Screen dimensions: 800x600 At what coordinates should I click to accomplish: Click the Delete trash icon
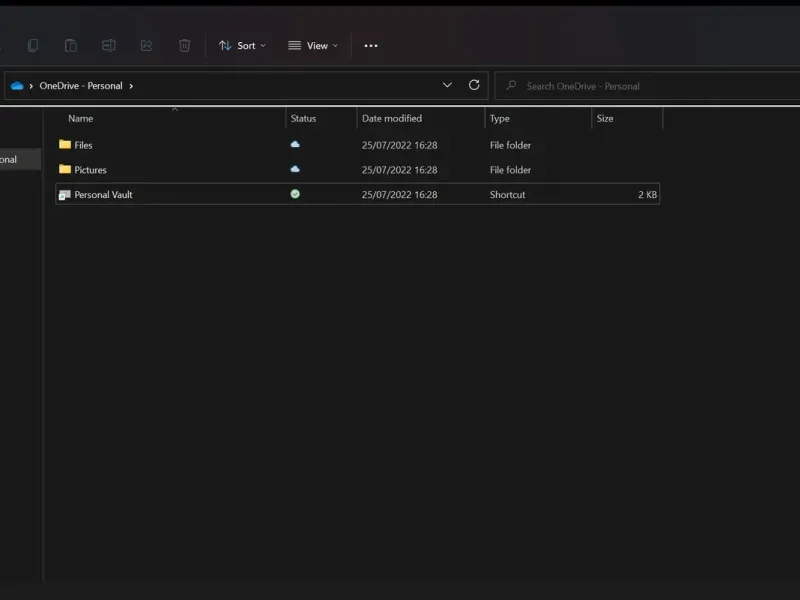point(185,45)
